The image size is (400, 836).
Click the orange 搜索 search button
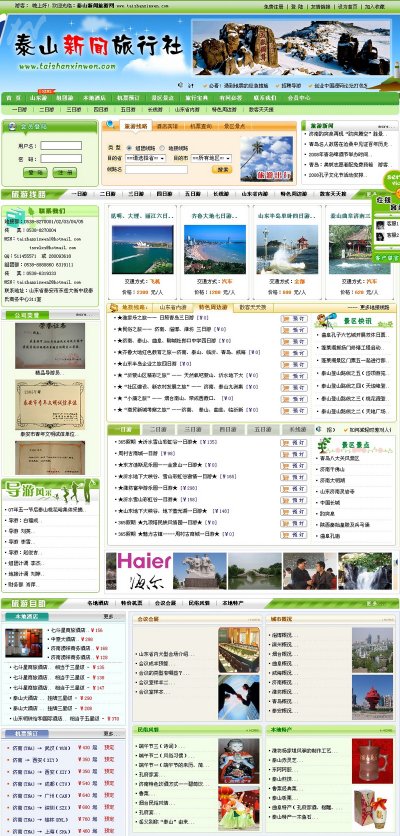222,169
